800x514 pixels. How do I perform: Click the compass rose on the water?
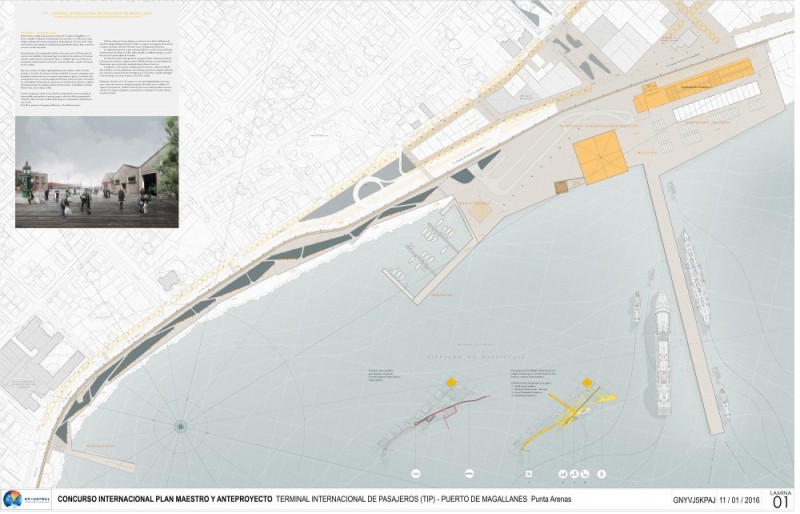[181, 426]
